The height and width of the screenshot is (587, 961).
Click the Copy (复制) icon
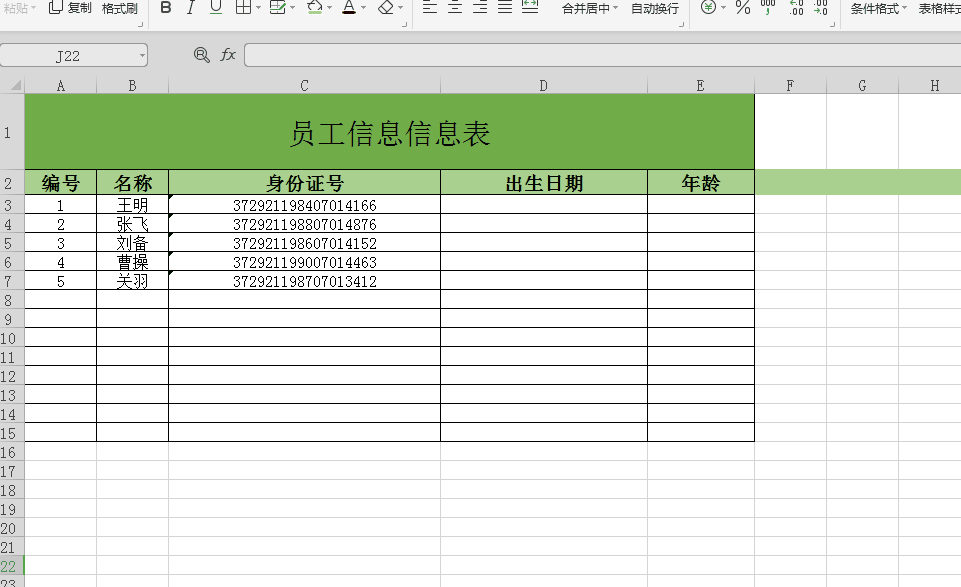click(55, 7)
